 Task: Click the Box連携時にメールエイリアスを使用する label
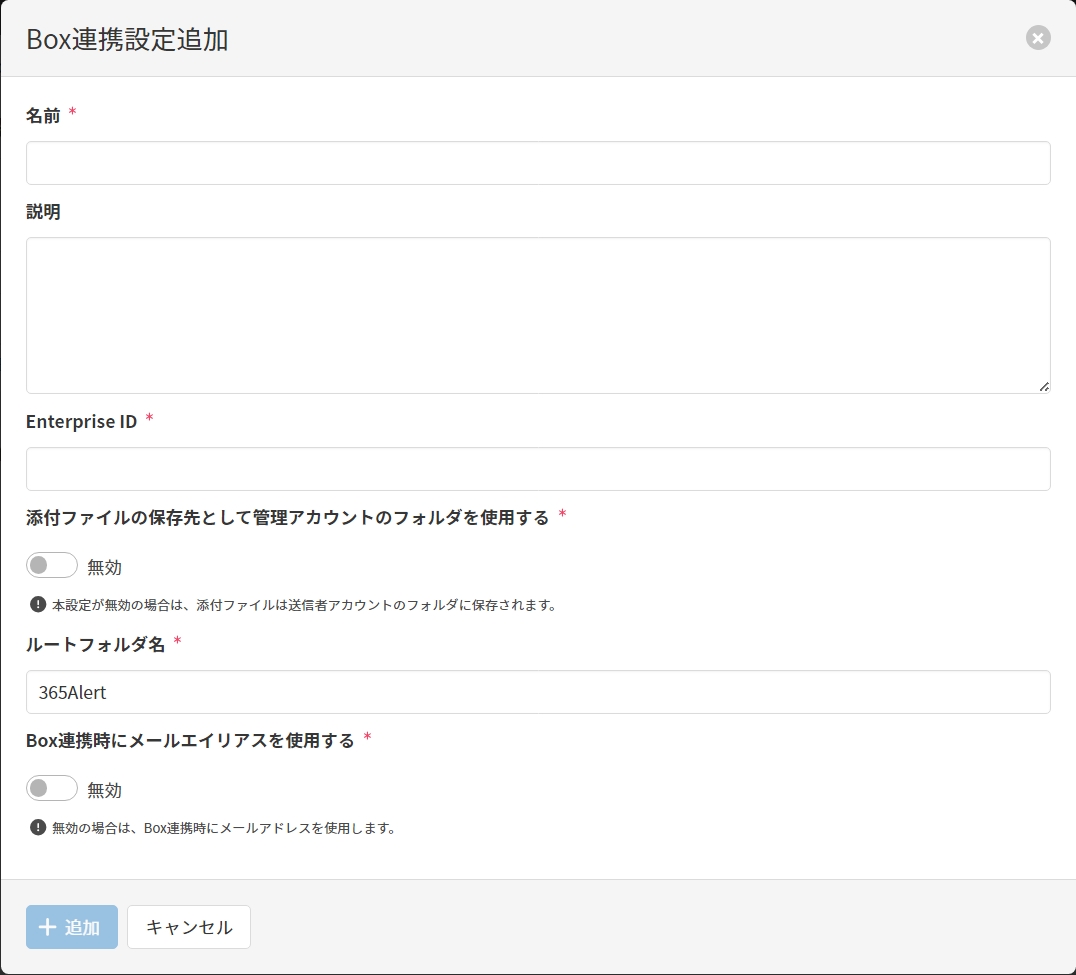[190, 741]
